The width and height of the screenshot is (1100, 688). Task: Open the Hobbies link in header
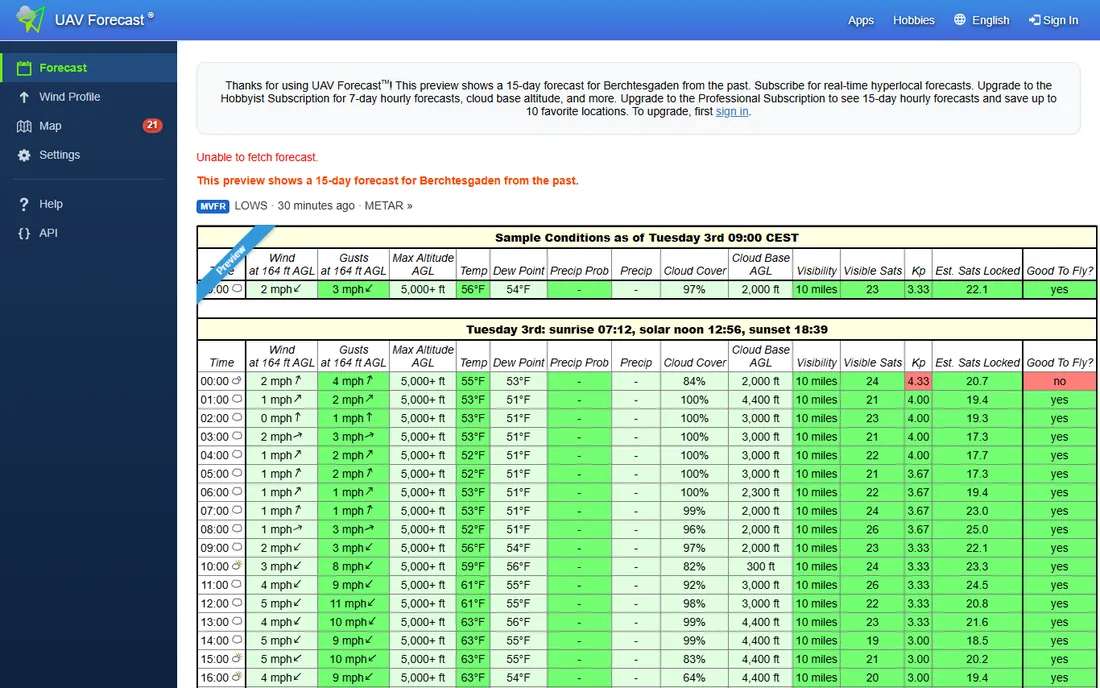(x=913, y=20)
